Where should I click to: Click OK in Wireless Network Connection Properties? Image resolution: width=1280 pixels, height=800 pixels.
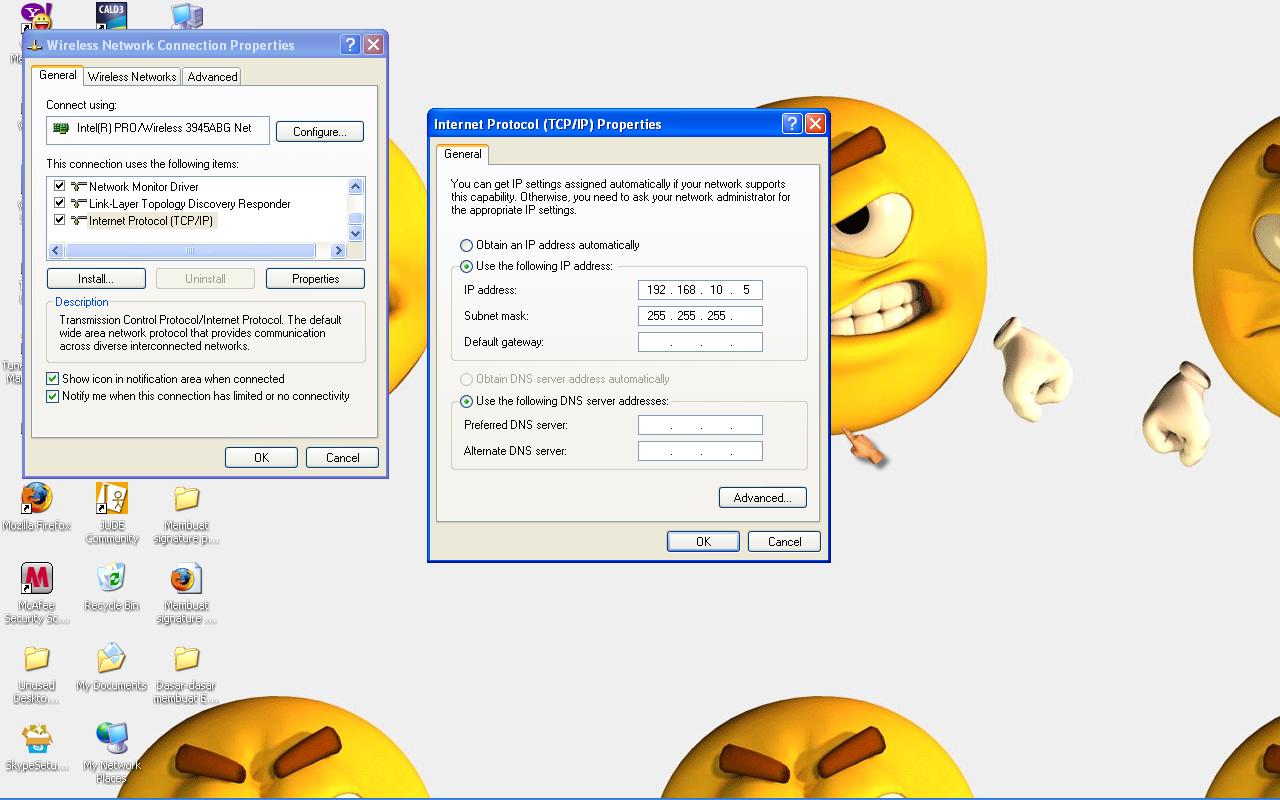coord(261,458)
